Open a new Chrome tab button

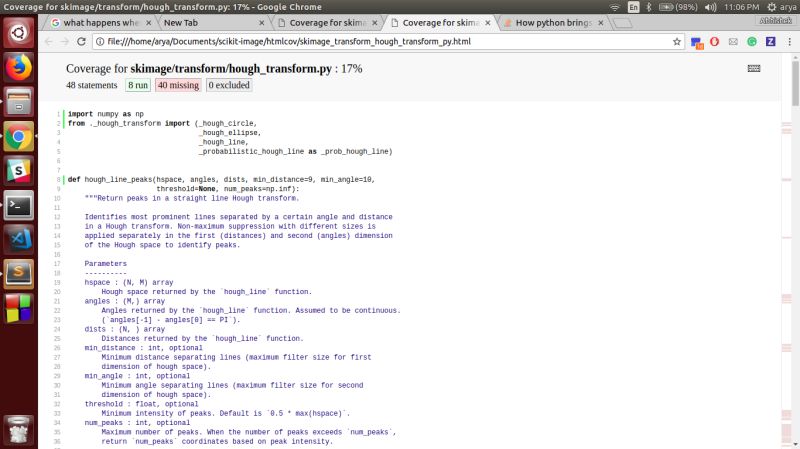point(622,23)
